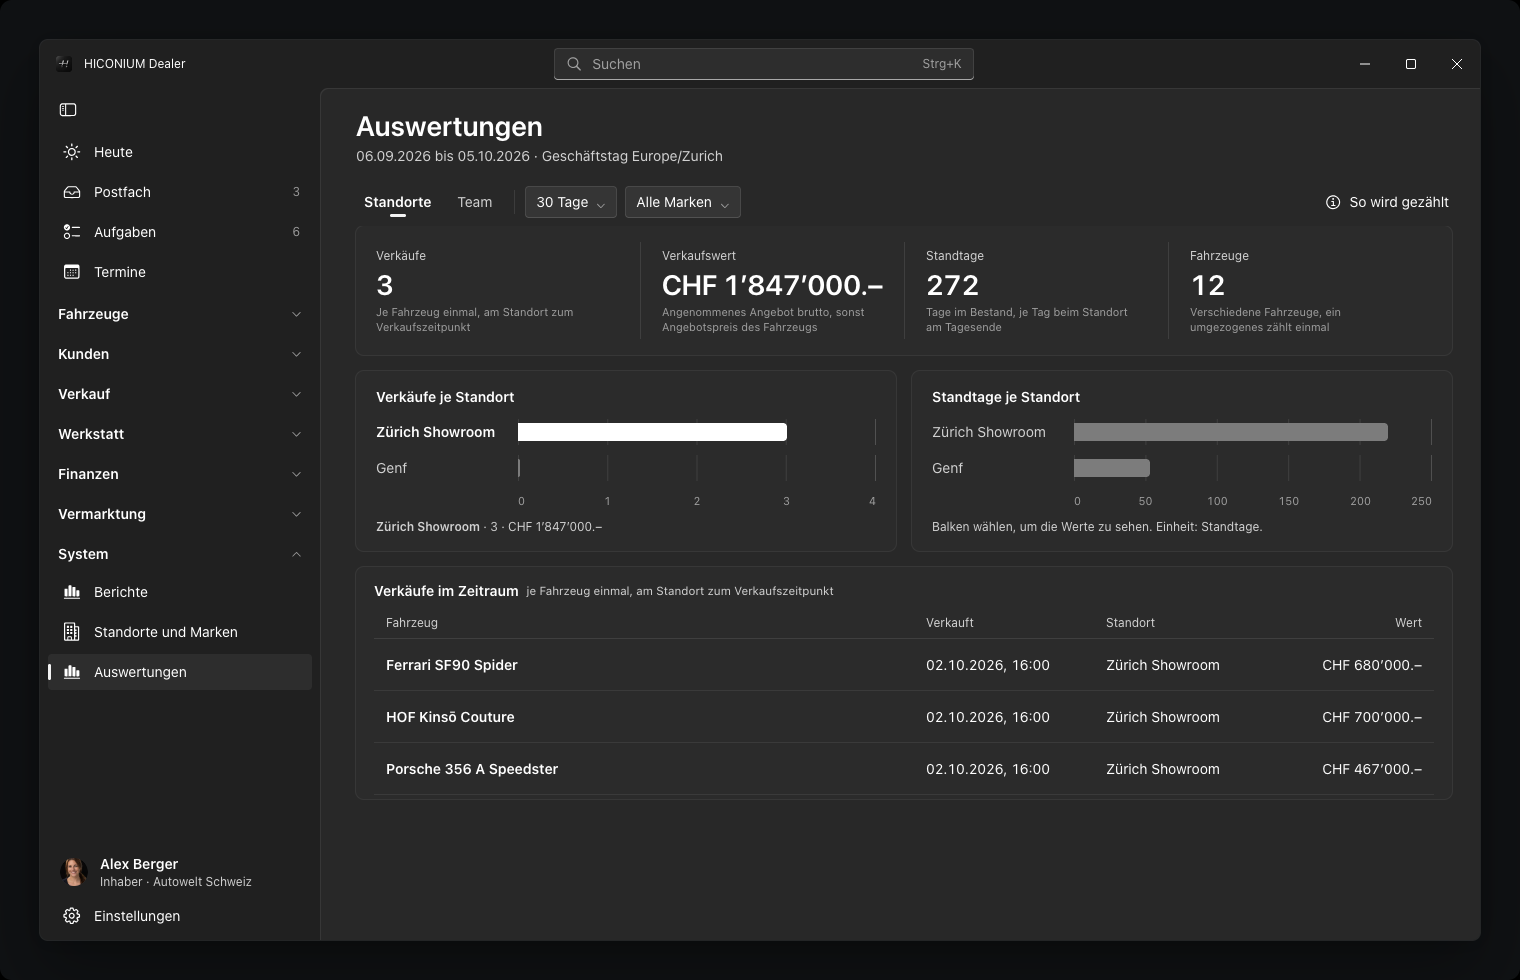Open Aufgaben via its checklist icon
1520x980 pixels.
pyautogui.click(x=72, y=232)
